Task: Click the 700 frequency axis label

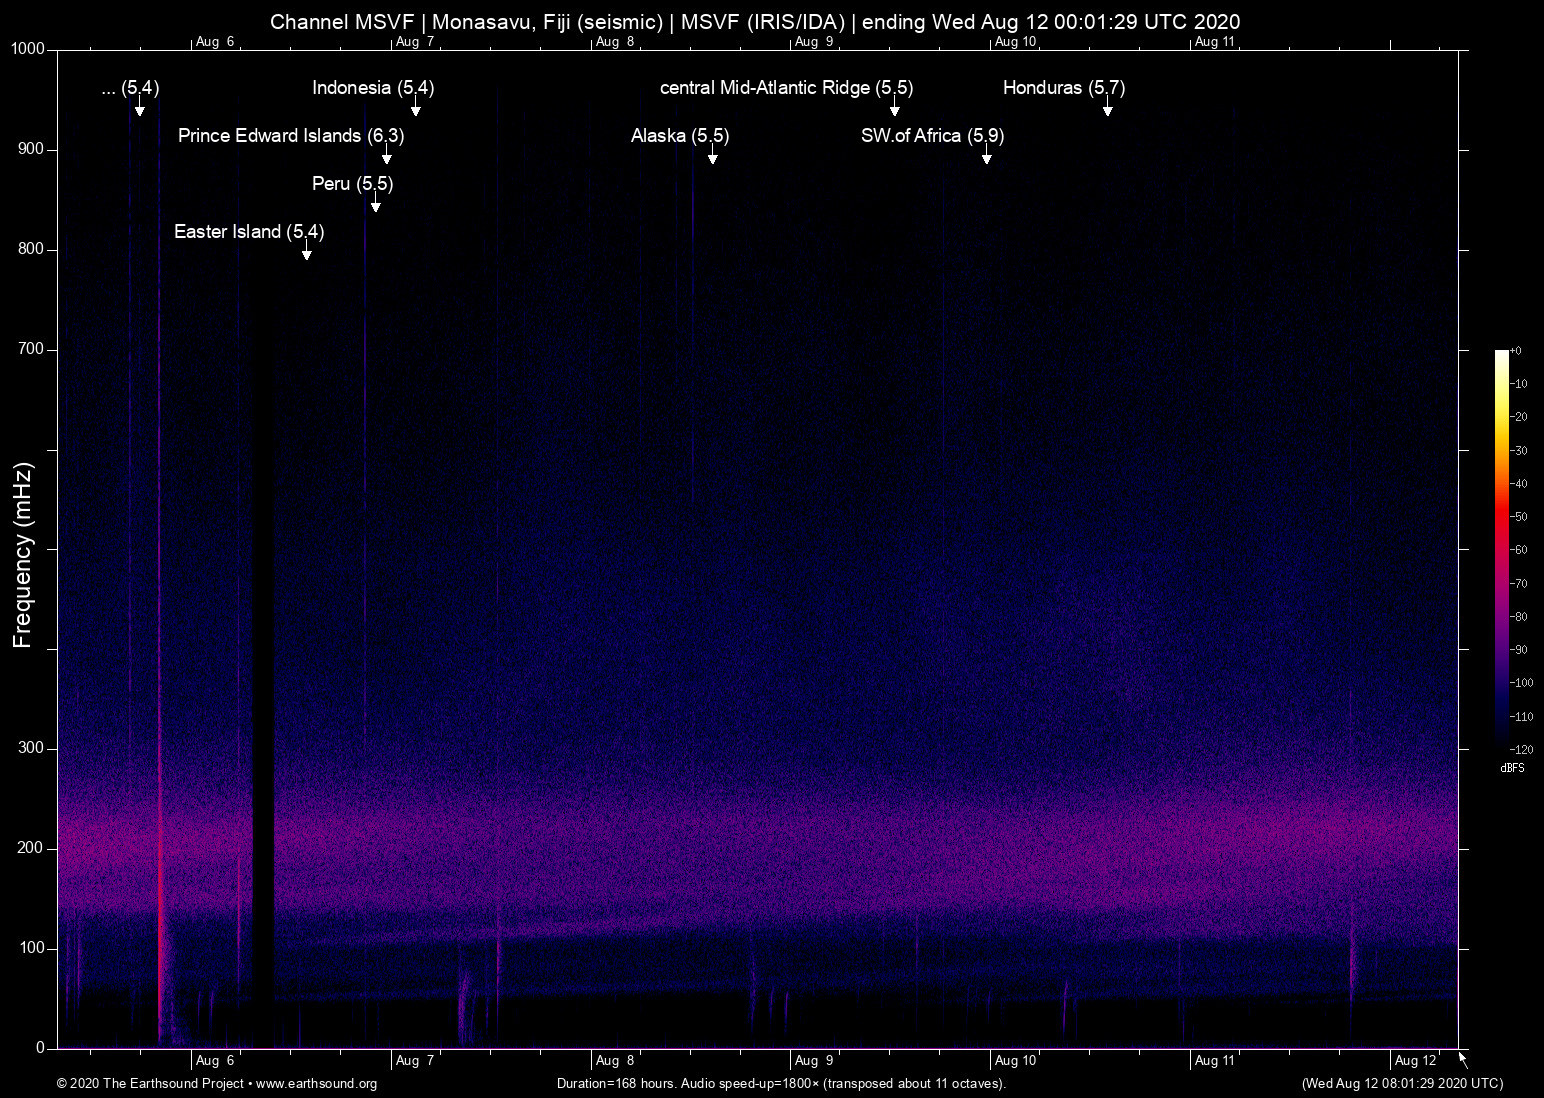Action: [x=32, y=349]
